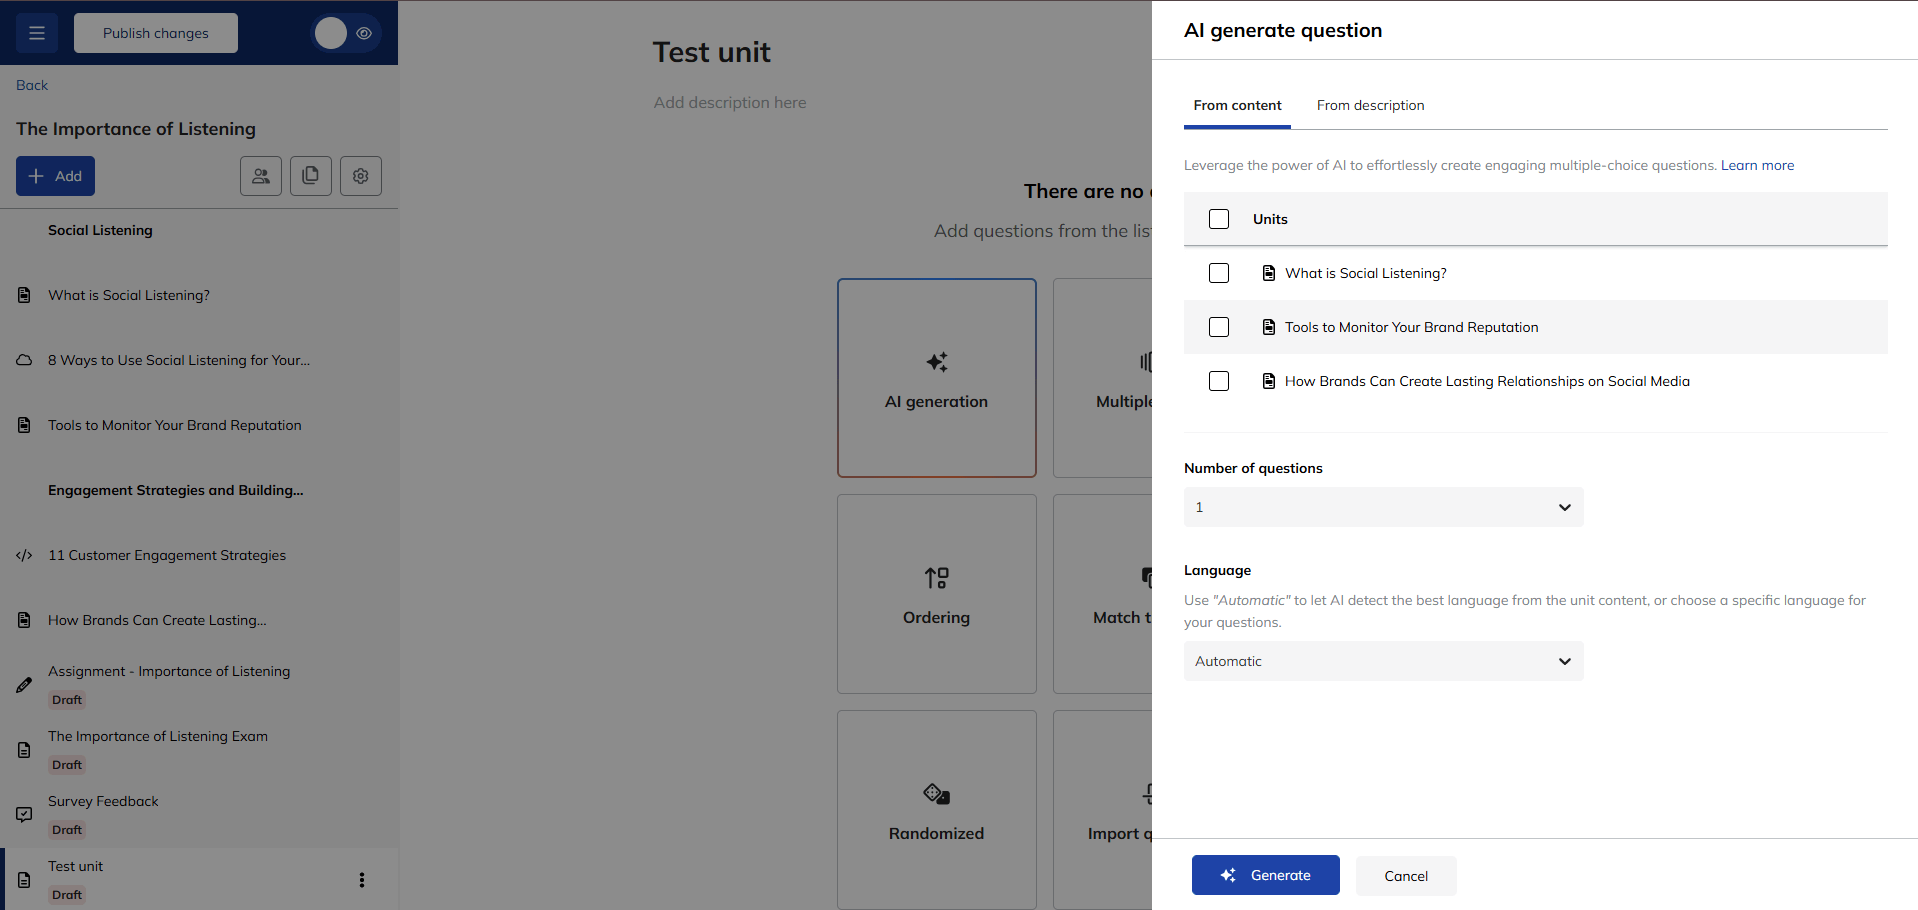Check the Units select-all checkbox
Screen dimensions: 1918x910
[x=1218, y=219]
